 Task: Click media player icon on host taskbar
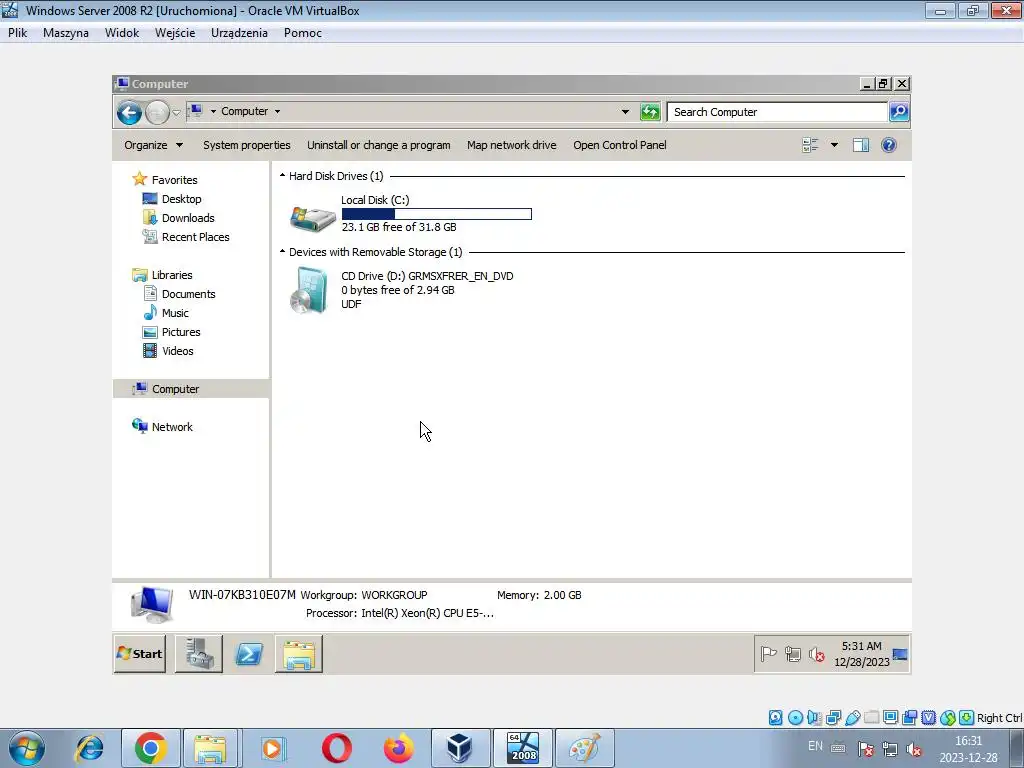272,748
